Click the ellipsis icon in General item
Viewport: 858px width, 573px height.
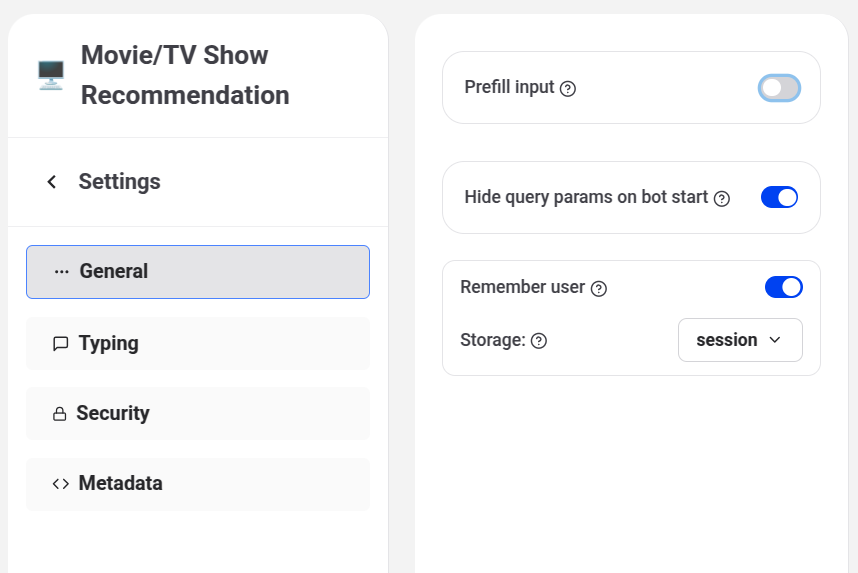click(x=62, y=272)
